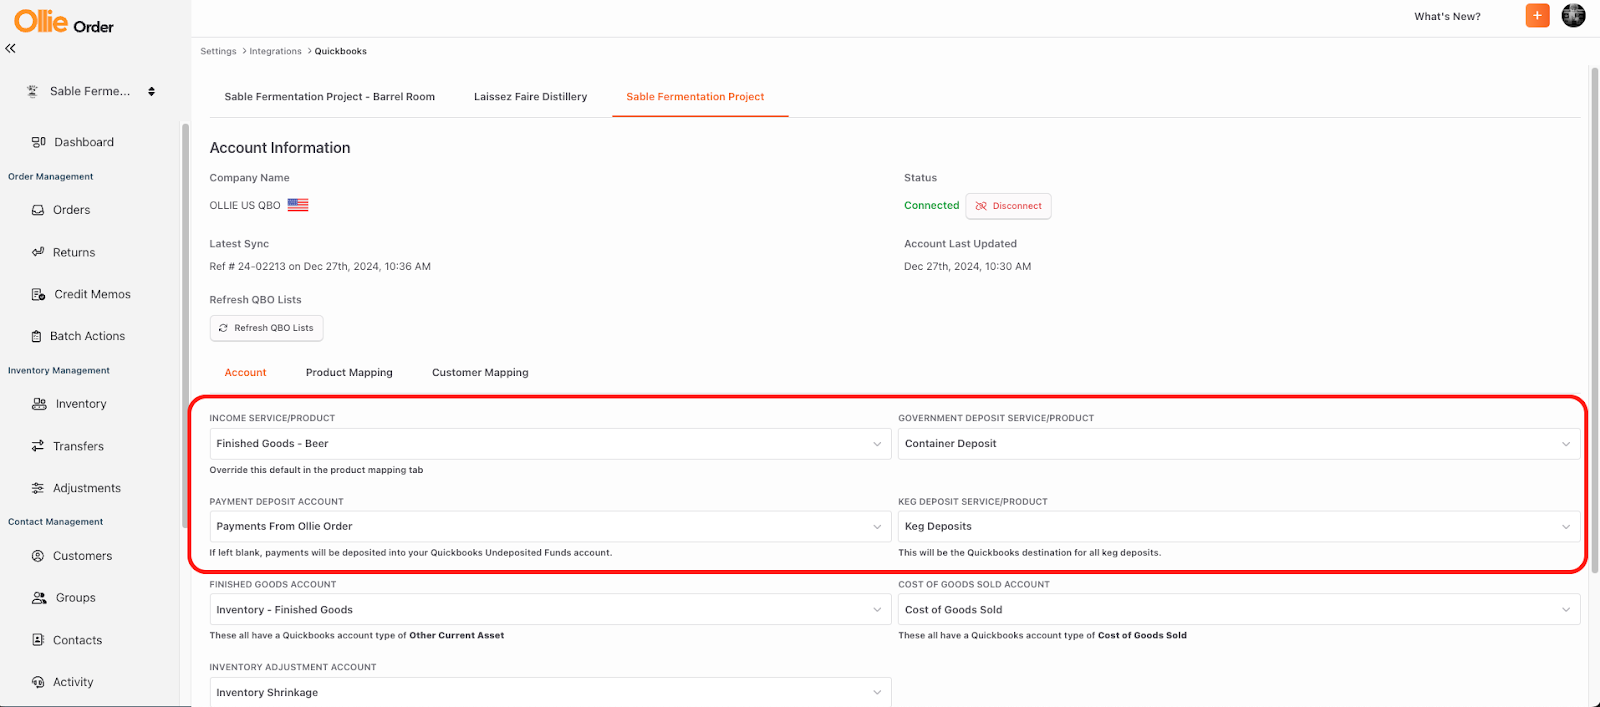Select the Sable Fermentation Project tab
The height and width of the screenshot is (707, 1600).
[695, 97]
